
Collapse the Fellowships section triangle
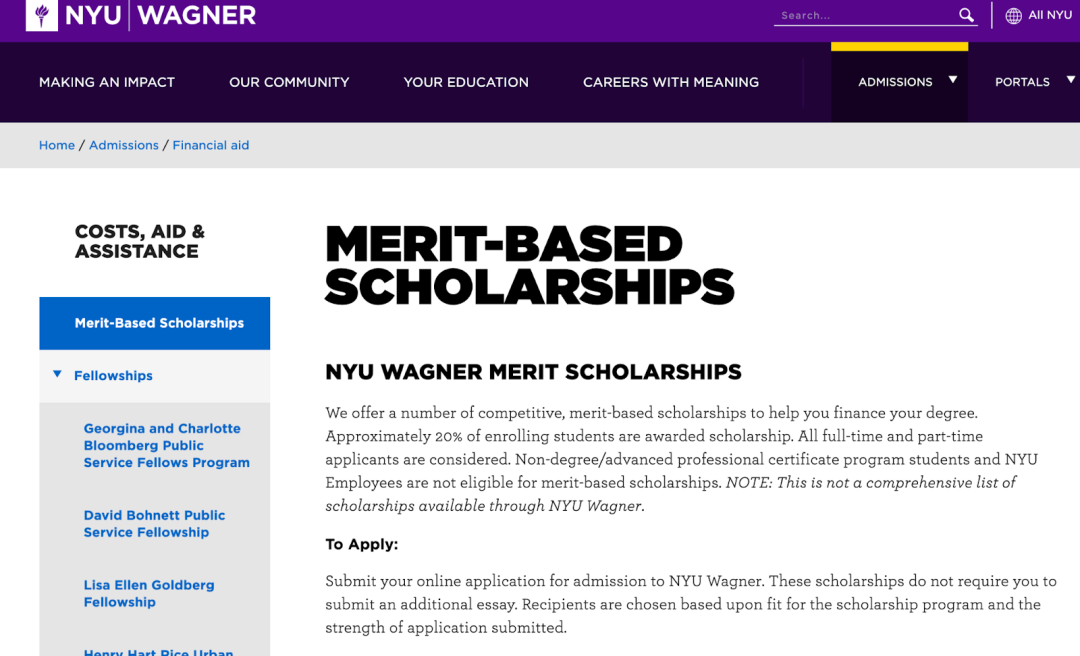57,375
